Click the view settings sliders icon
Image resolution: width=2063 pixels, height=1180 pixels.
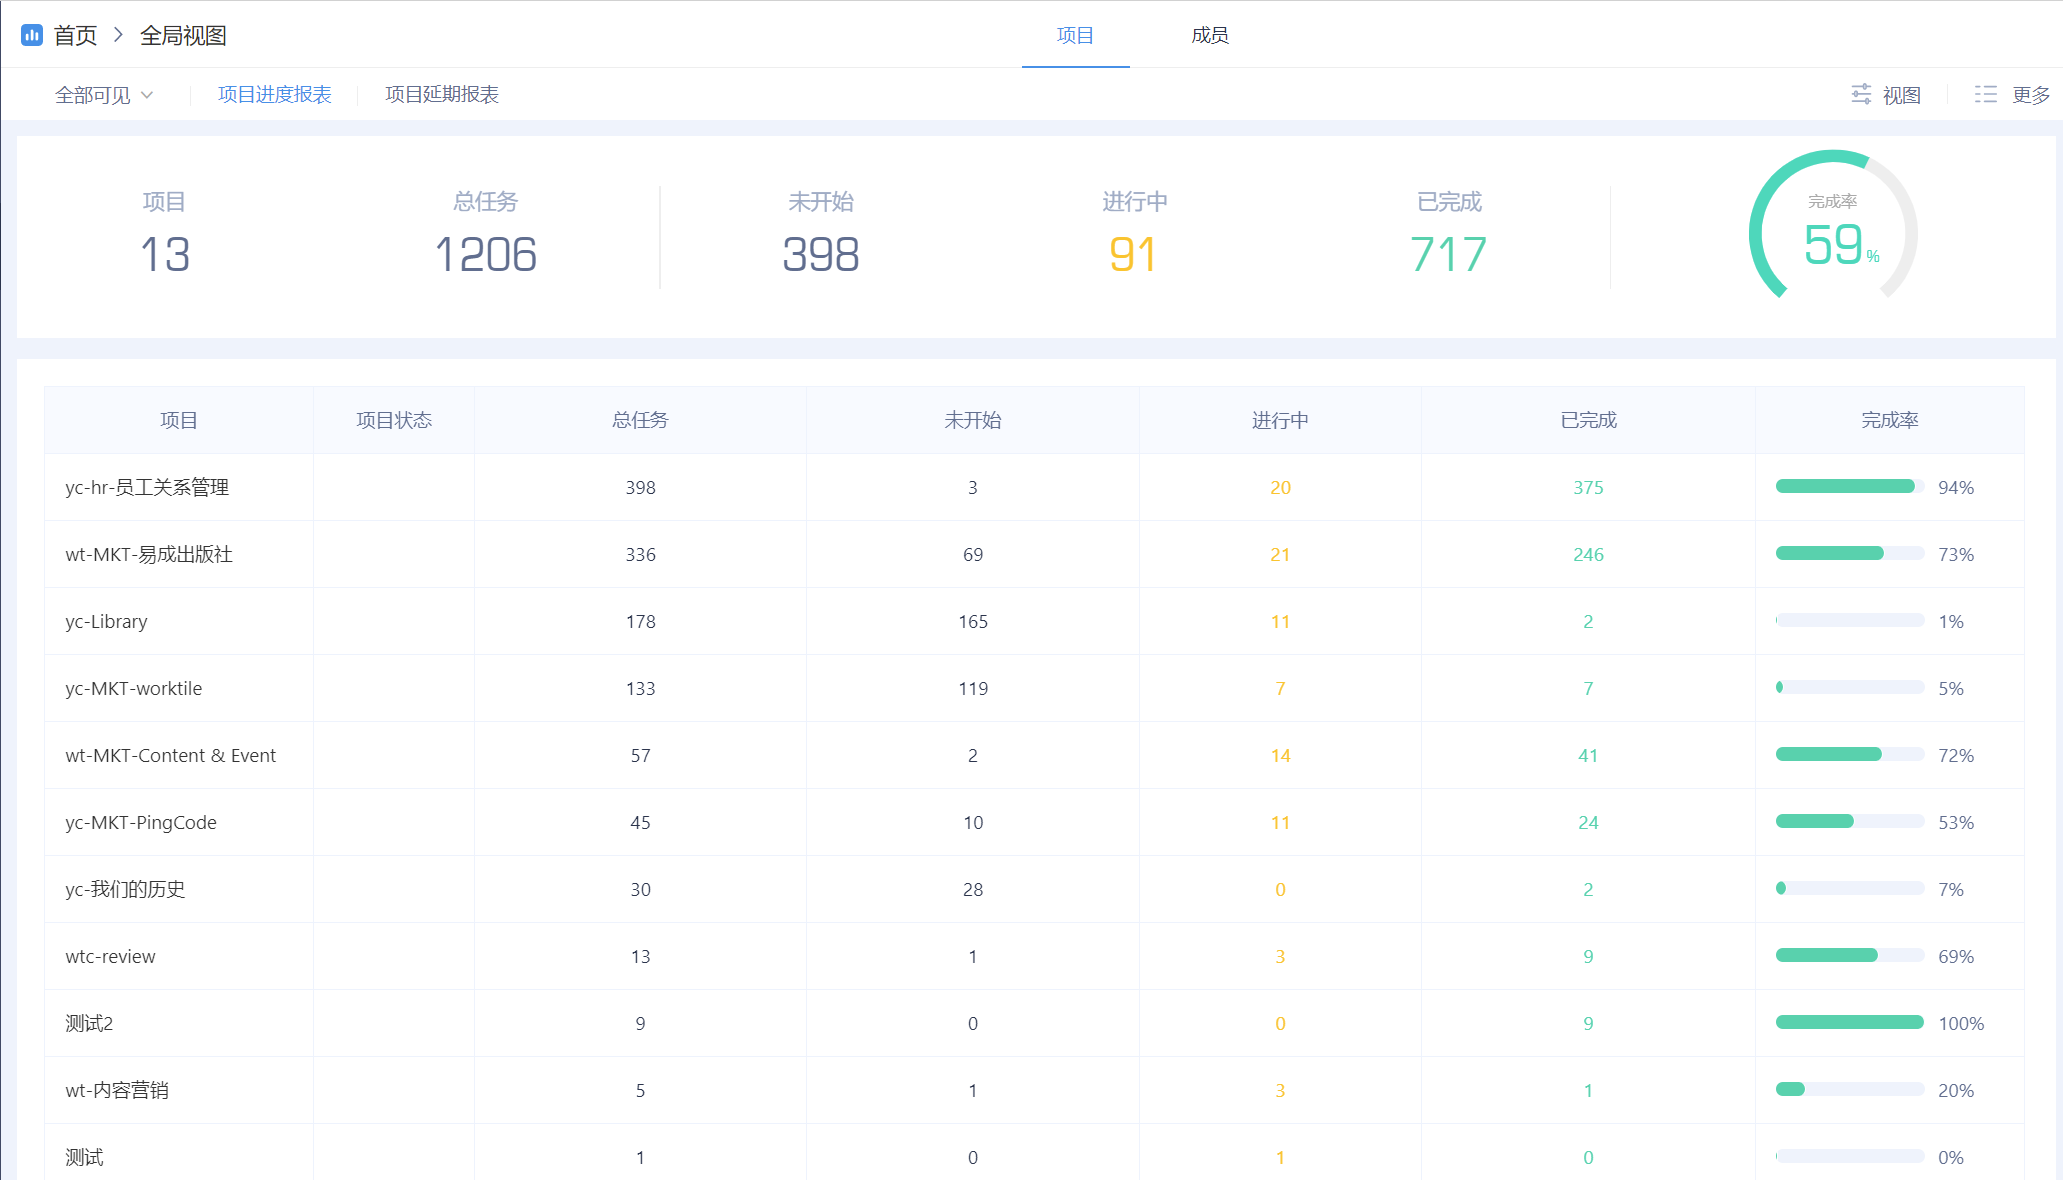(x=1860, y=94)
